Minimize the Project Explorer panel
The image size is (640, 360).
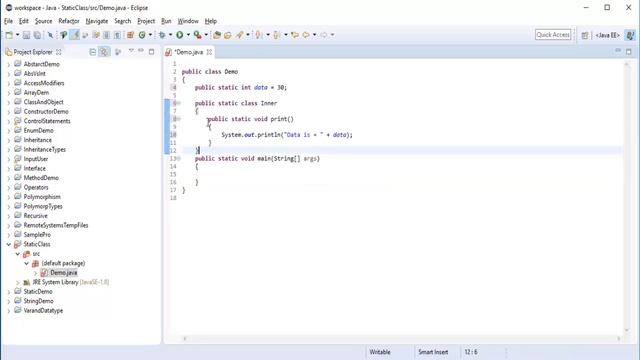[141, 51]
